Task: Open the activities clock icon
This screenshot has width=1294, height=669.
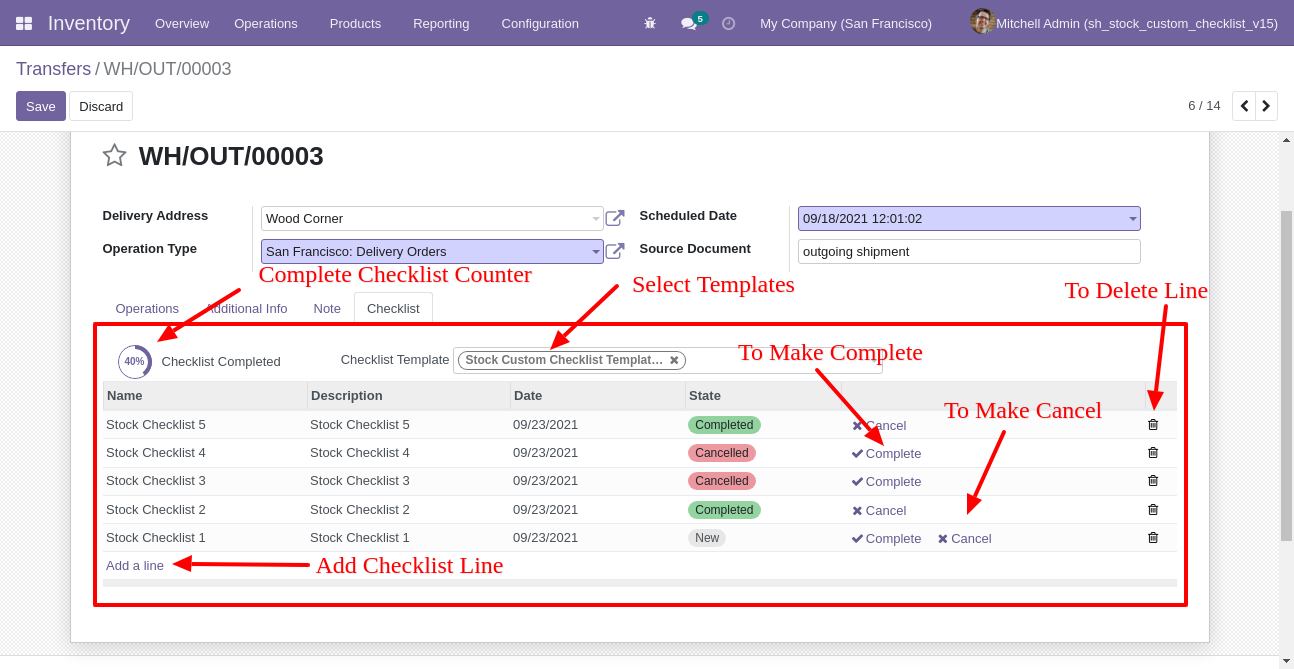Action: tap(728, 23)
